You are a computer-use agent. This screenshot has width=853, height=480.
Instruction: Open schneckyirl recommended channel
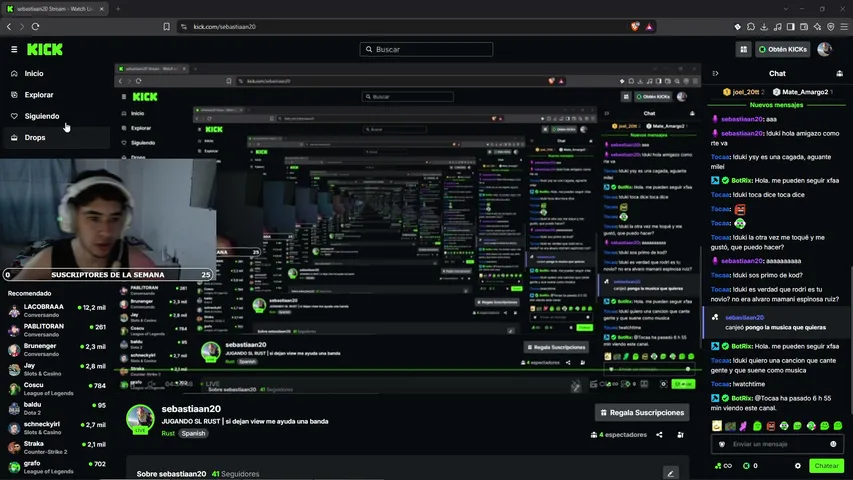click(x=57, y=428)
